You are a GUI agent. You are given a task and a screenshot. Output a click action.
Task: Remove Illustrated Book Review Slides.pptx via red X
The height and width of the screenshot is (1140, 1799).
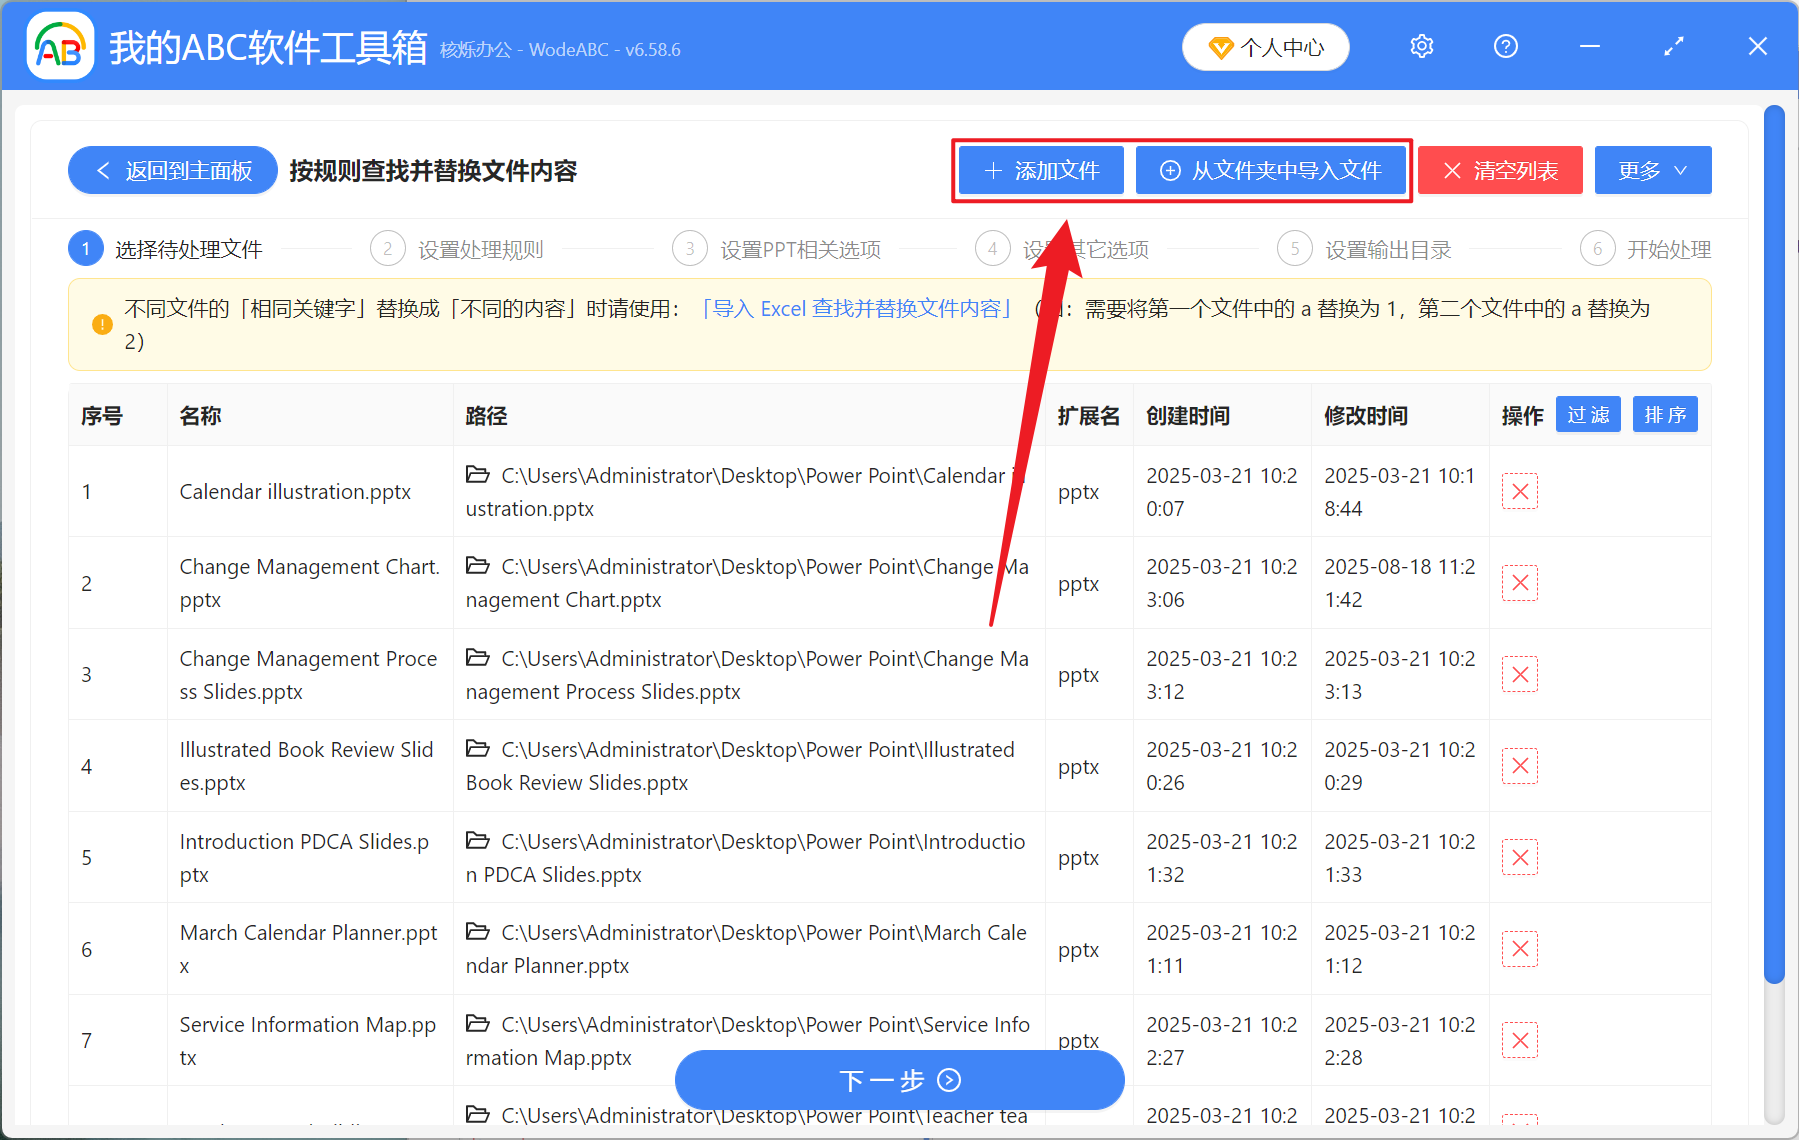(x=1519, y=765)
